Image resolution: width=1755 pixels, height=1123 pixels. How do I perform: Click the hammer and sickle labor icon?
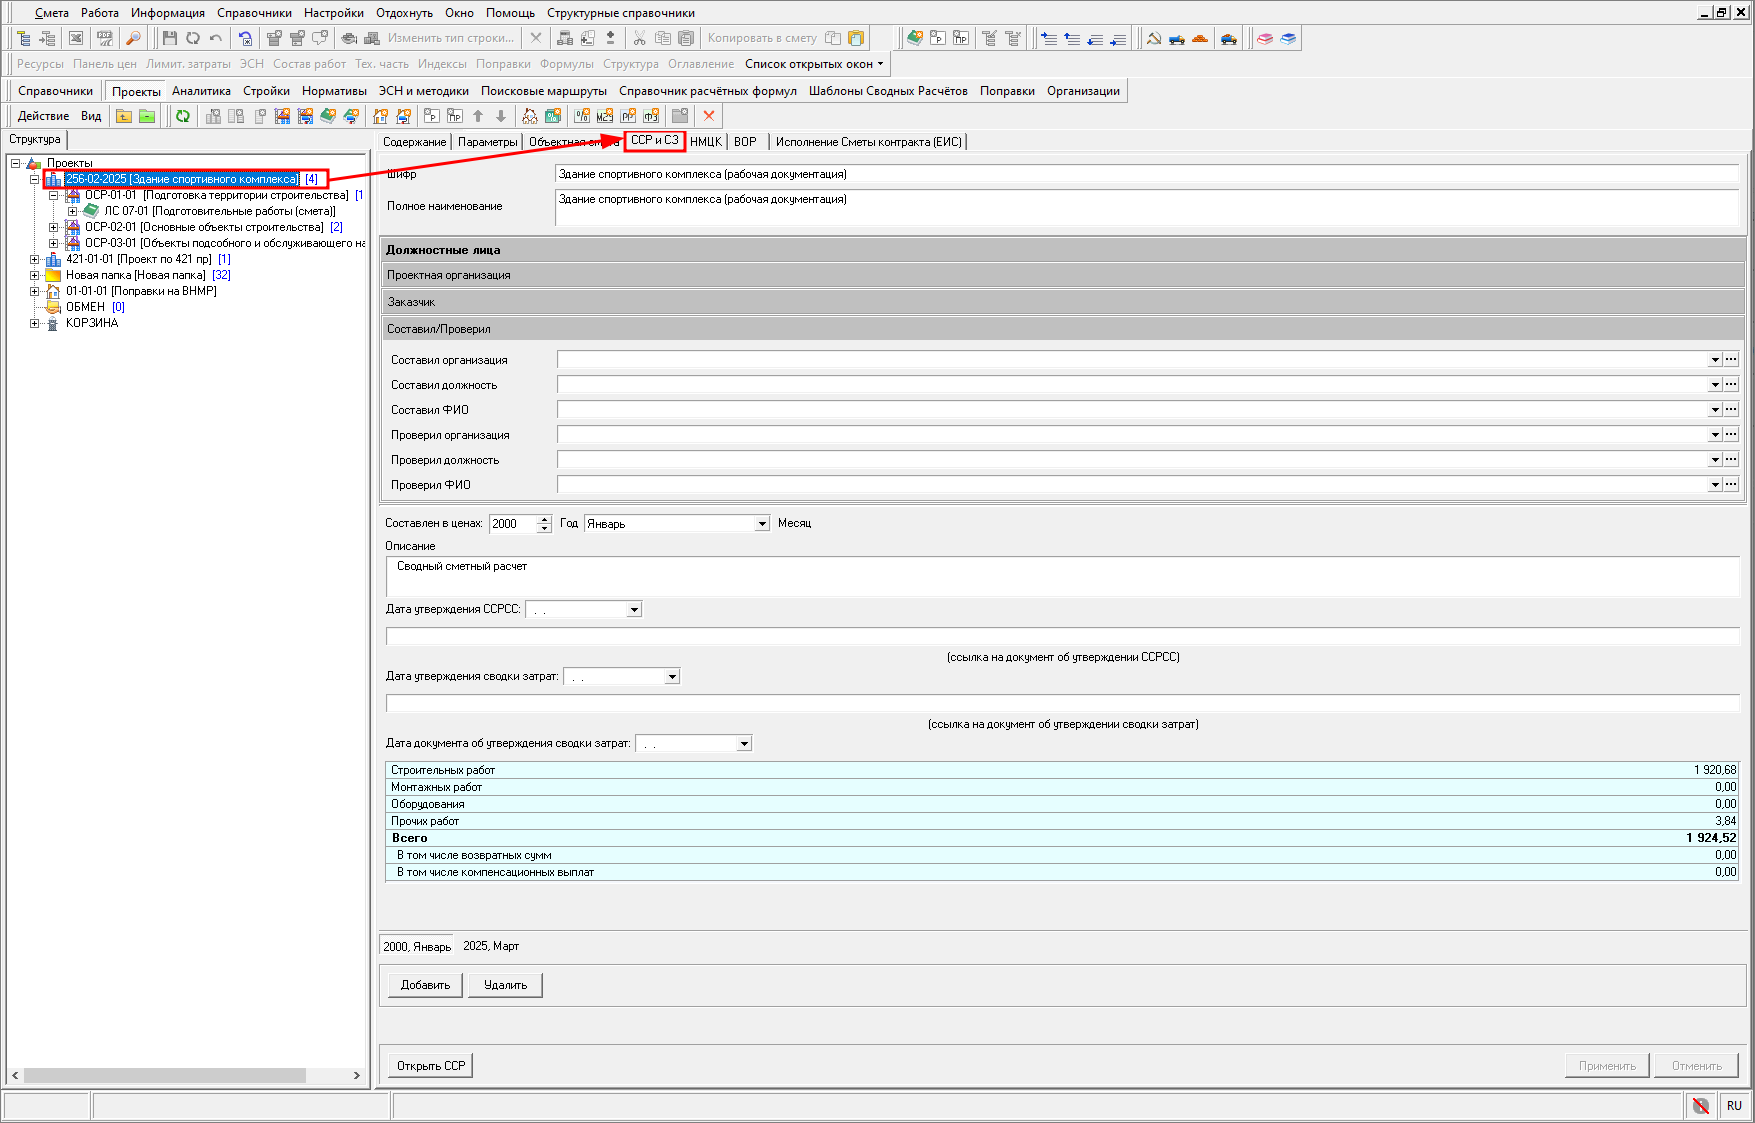(x=1154, y=38)
